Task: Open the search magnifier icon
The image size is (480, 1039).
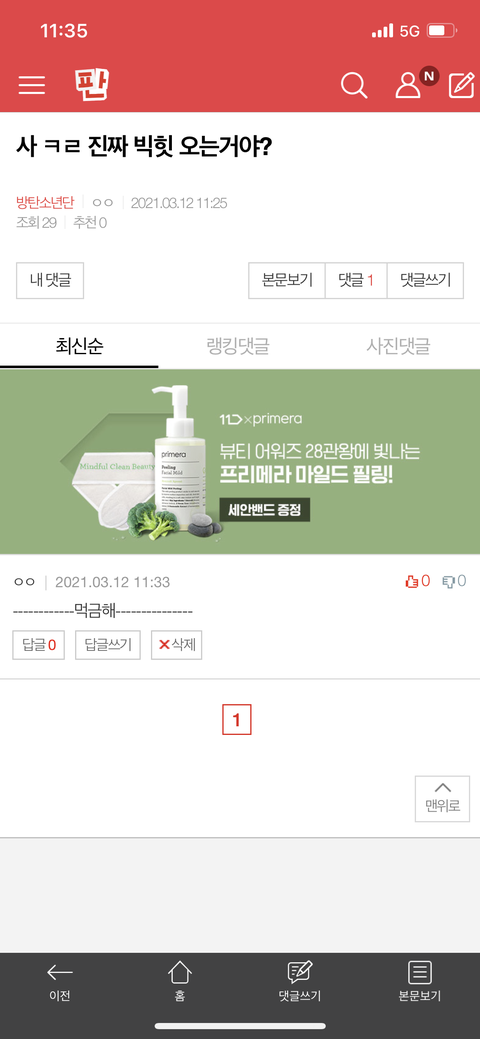Action: tap(354, 85)
